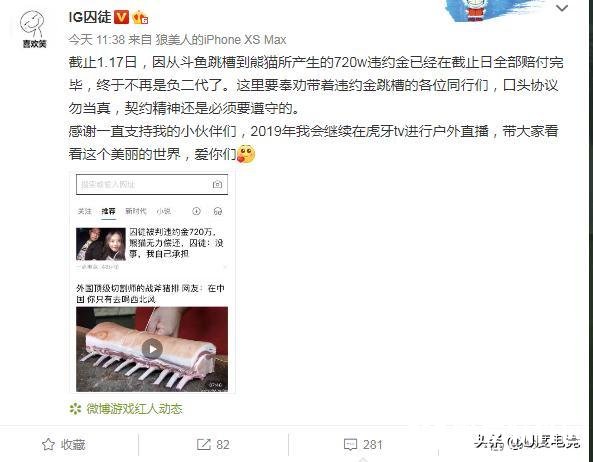Screen dimensions: 593x462
Task: Click the IG囚徒 profile avatar
Action: tap(33, 29)
